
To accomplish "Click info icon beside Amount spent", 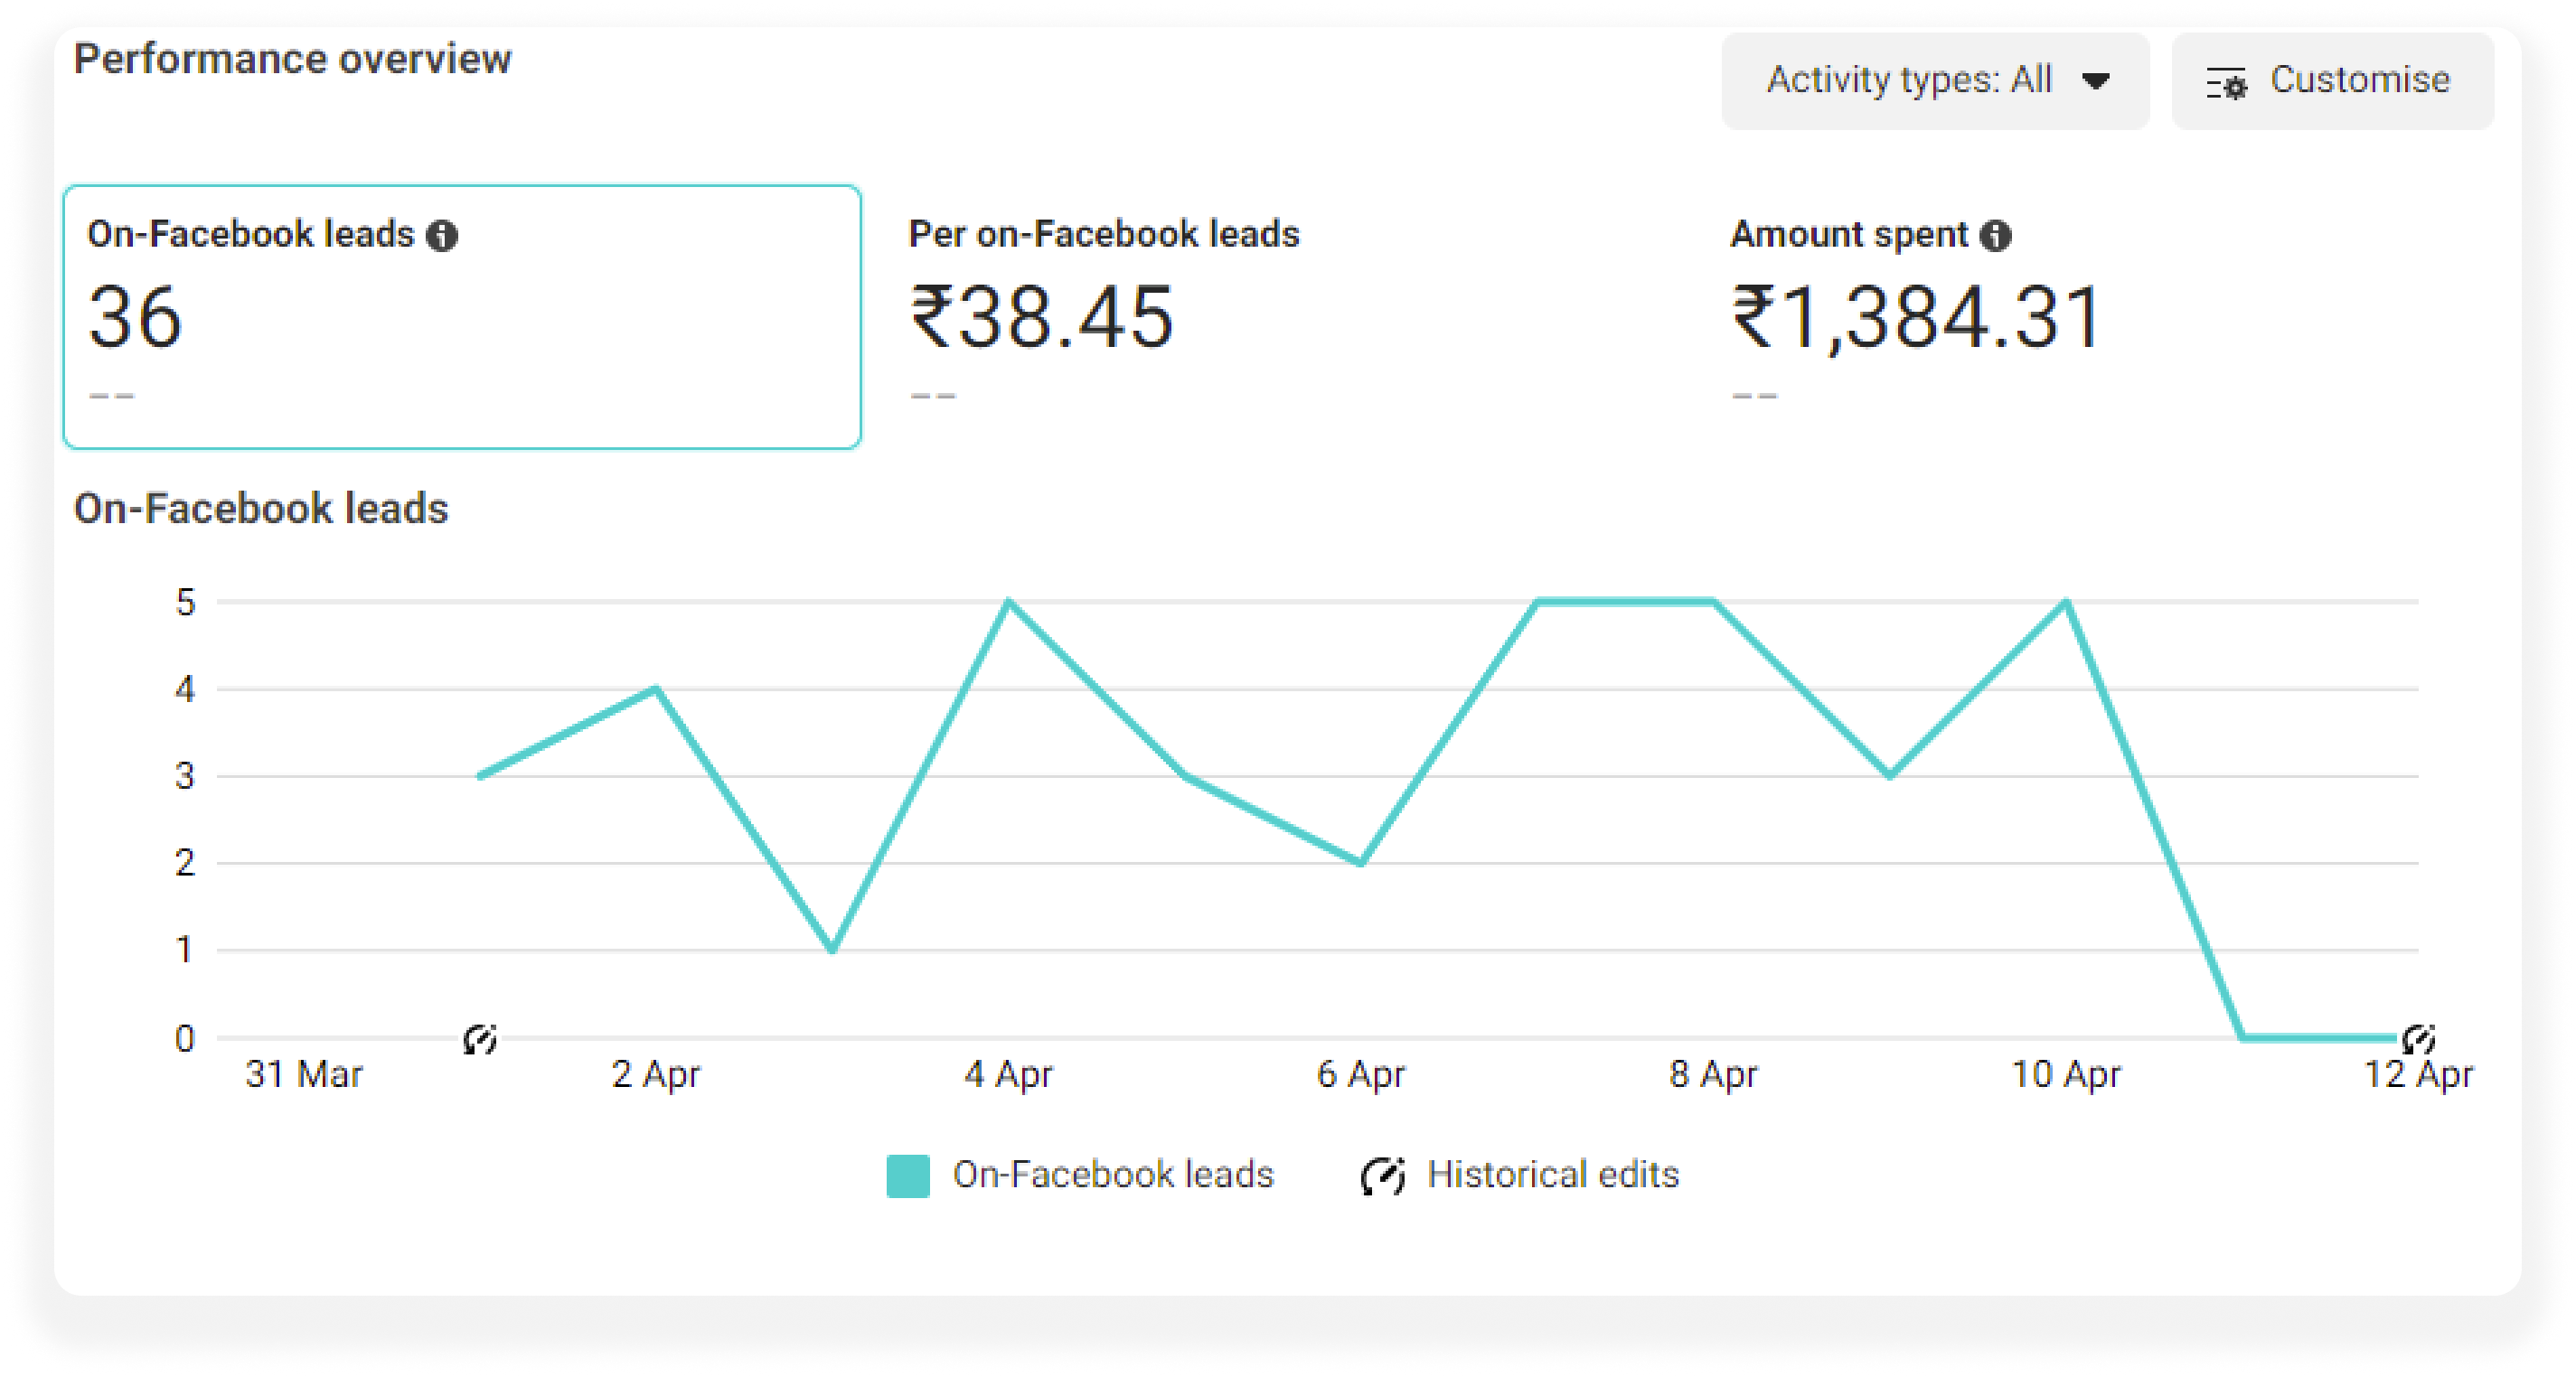I will click(x=1995, y=236).
